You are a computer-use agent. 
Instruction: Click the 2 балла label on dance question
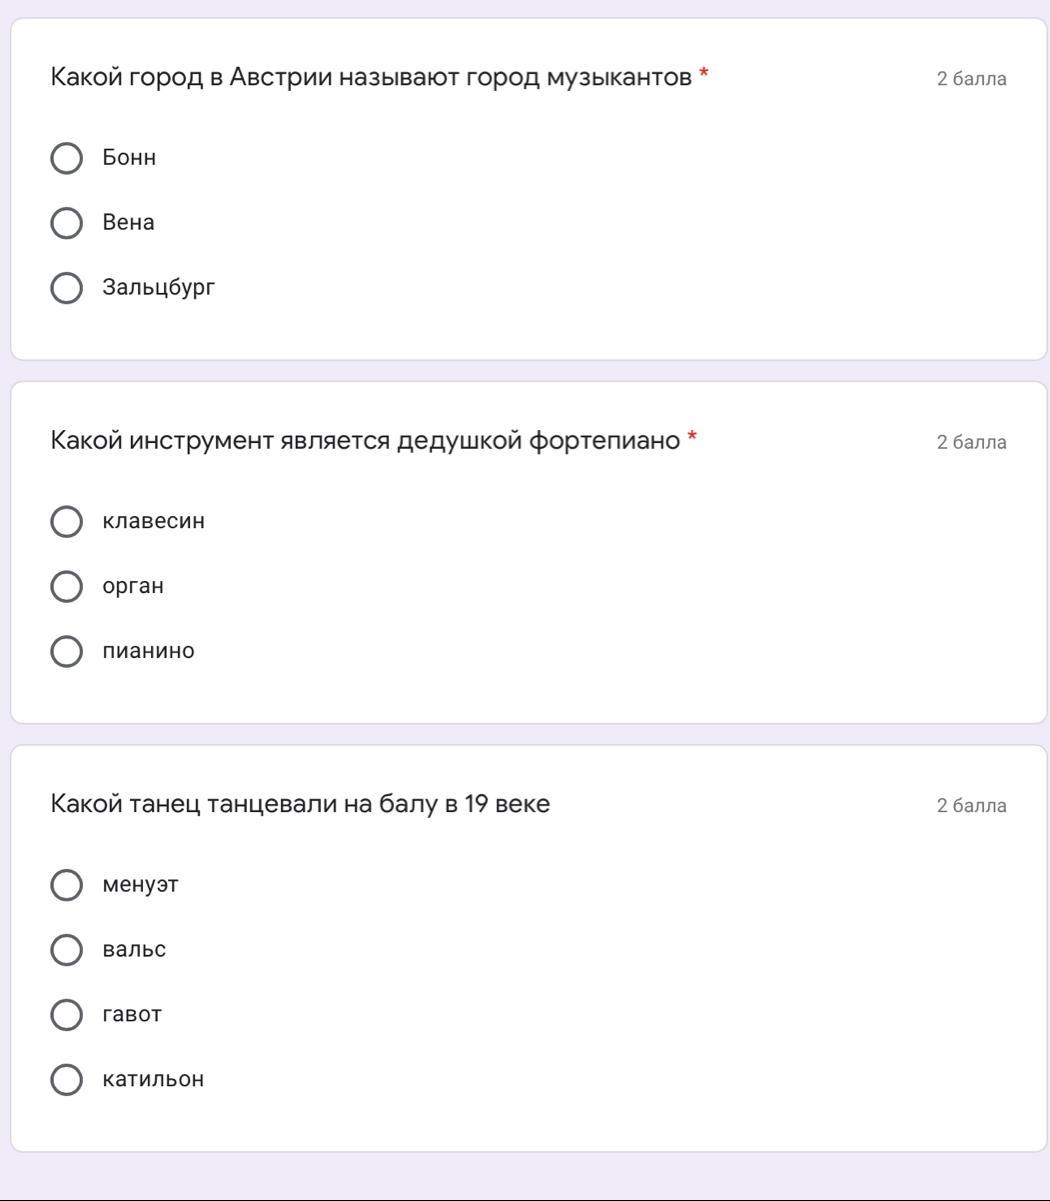[971, 806]
